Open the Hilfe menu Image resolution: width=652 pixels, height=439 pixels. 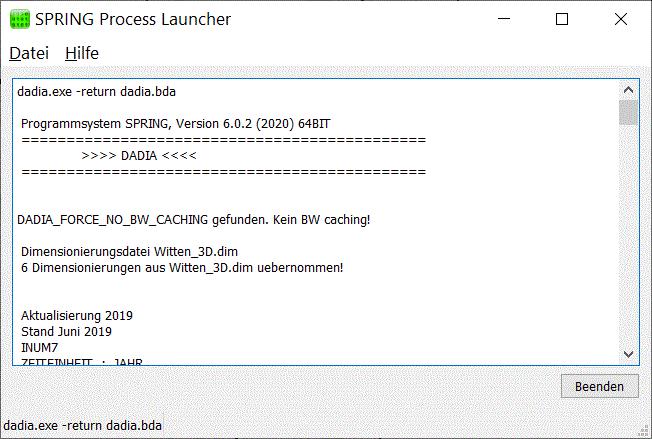[x=82, y=53]
